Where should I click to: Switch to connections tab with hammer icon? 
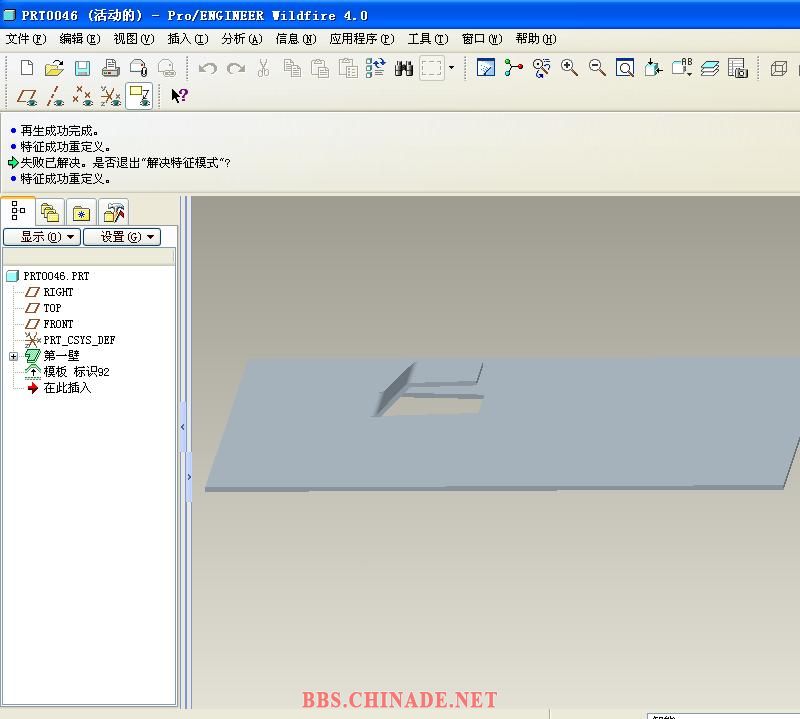pyautogui.click(x=113, y=212)
